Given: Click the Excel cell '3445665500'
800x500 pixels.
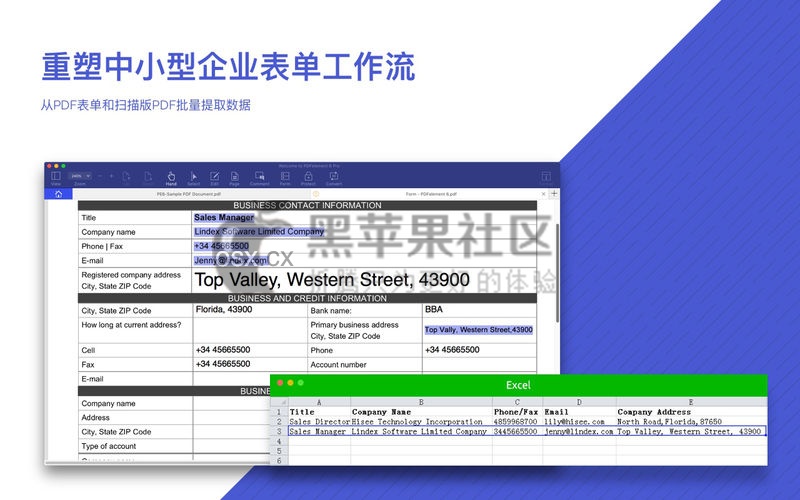Looking at the screenshot, I should tap(515, 431).
